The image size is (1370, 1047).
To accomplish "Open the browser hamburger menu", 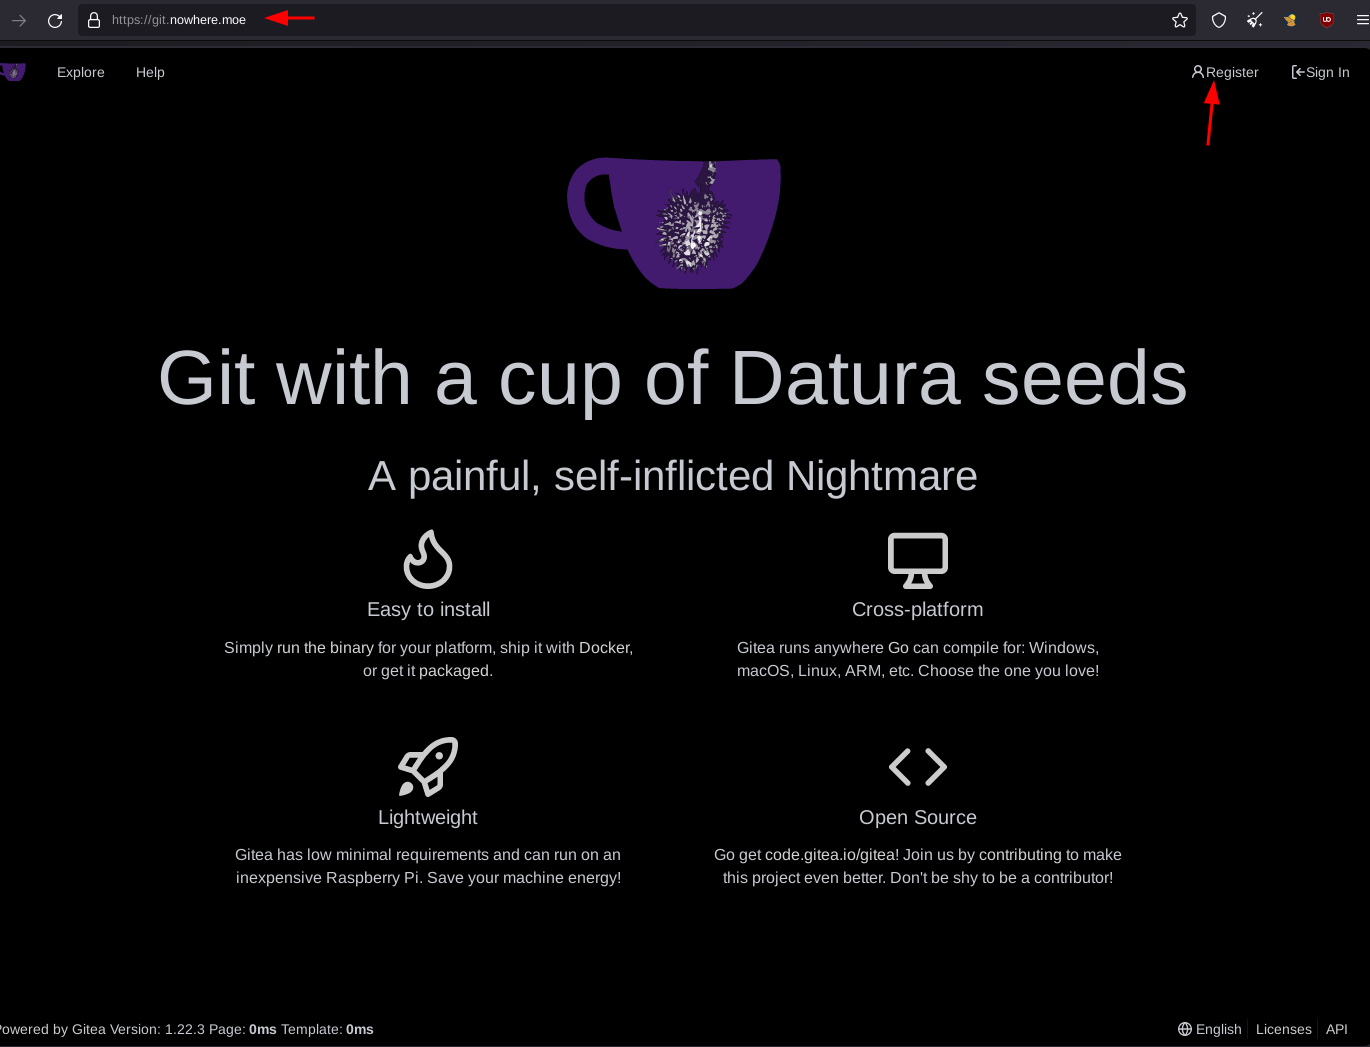I will 1362,20.
